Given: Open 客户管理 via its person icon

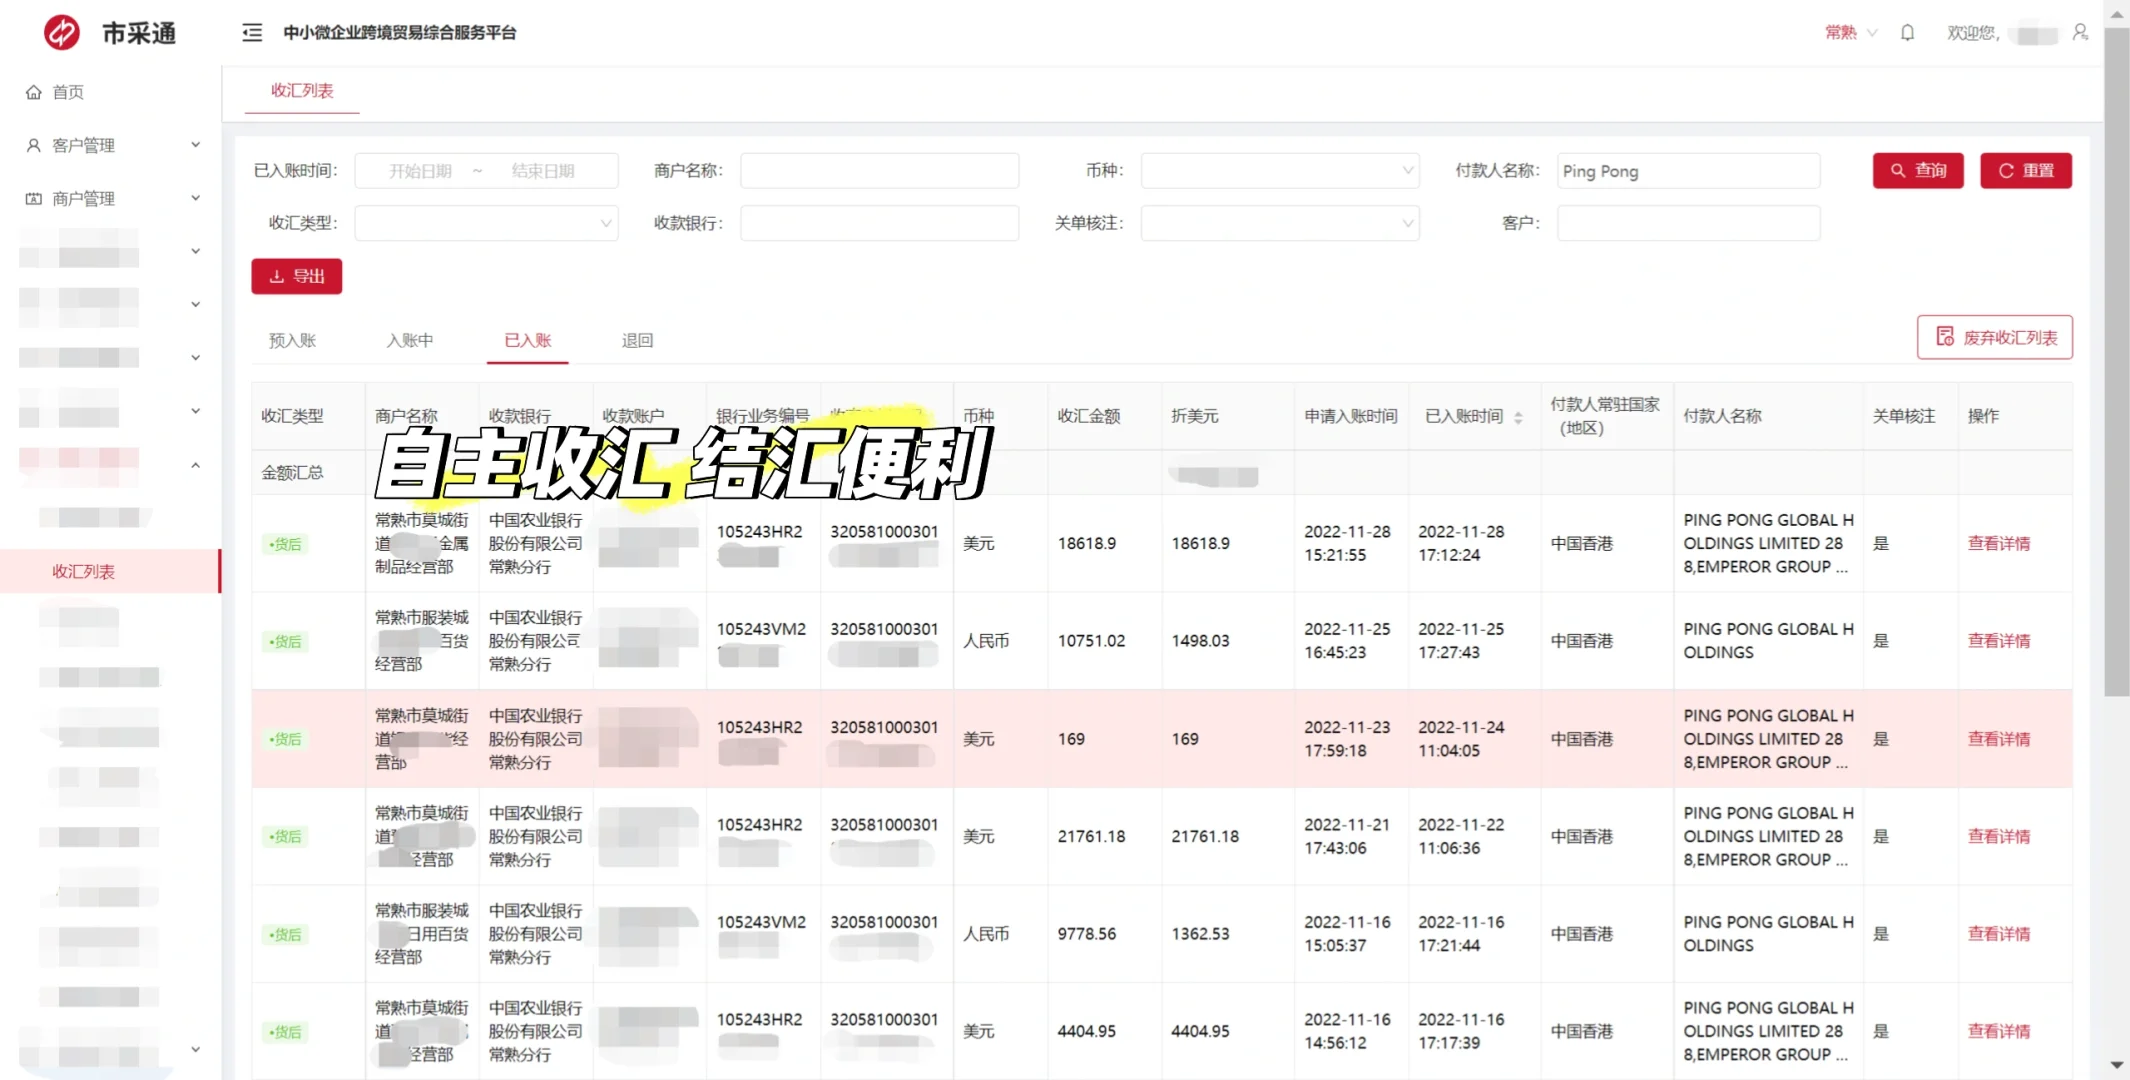Looking at the screenshot, I should [33, 144].
